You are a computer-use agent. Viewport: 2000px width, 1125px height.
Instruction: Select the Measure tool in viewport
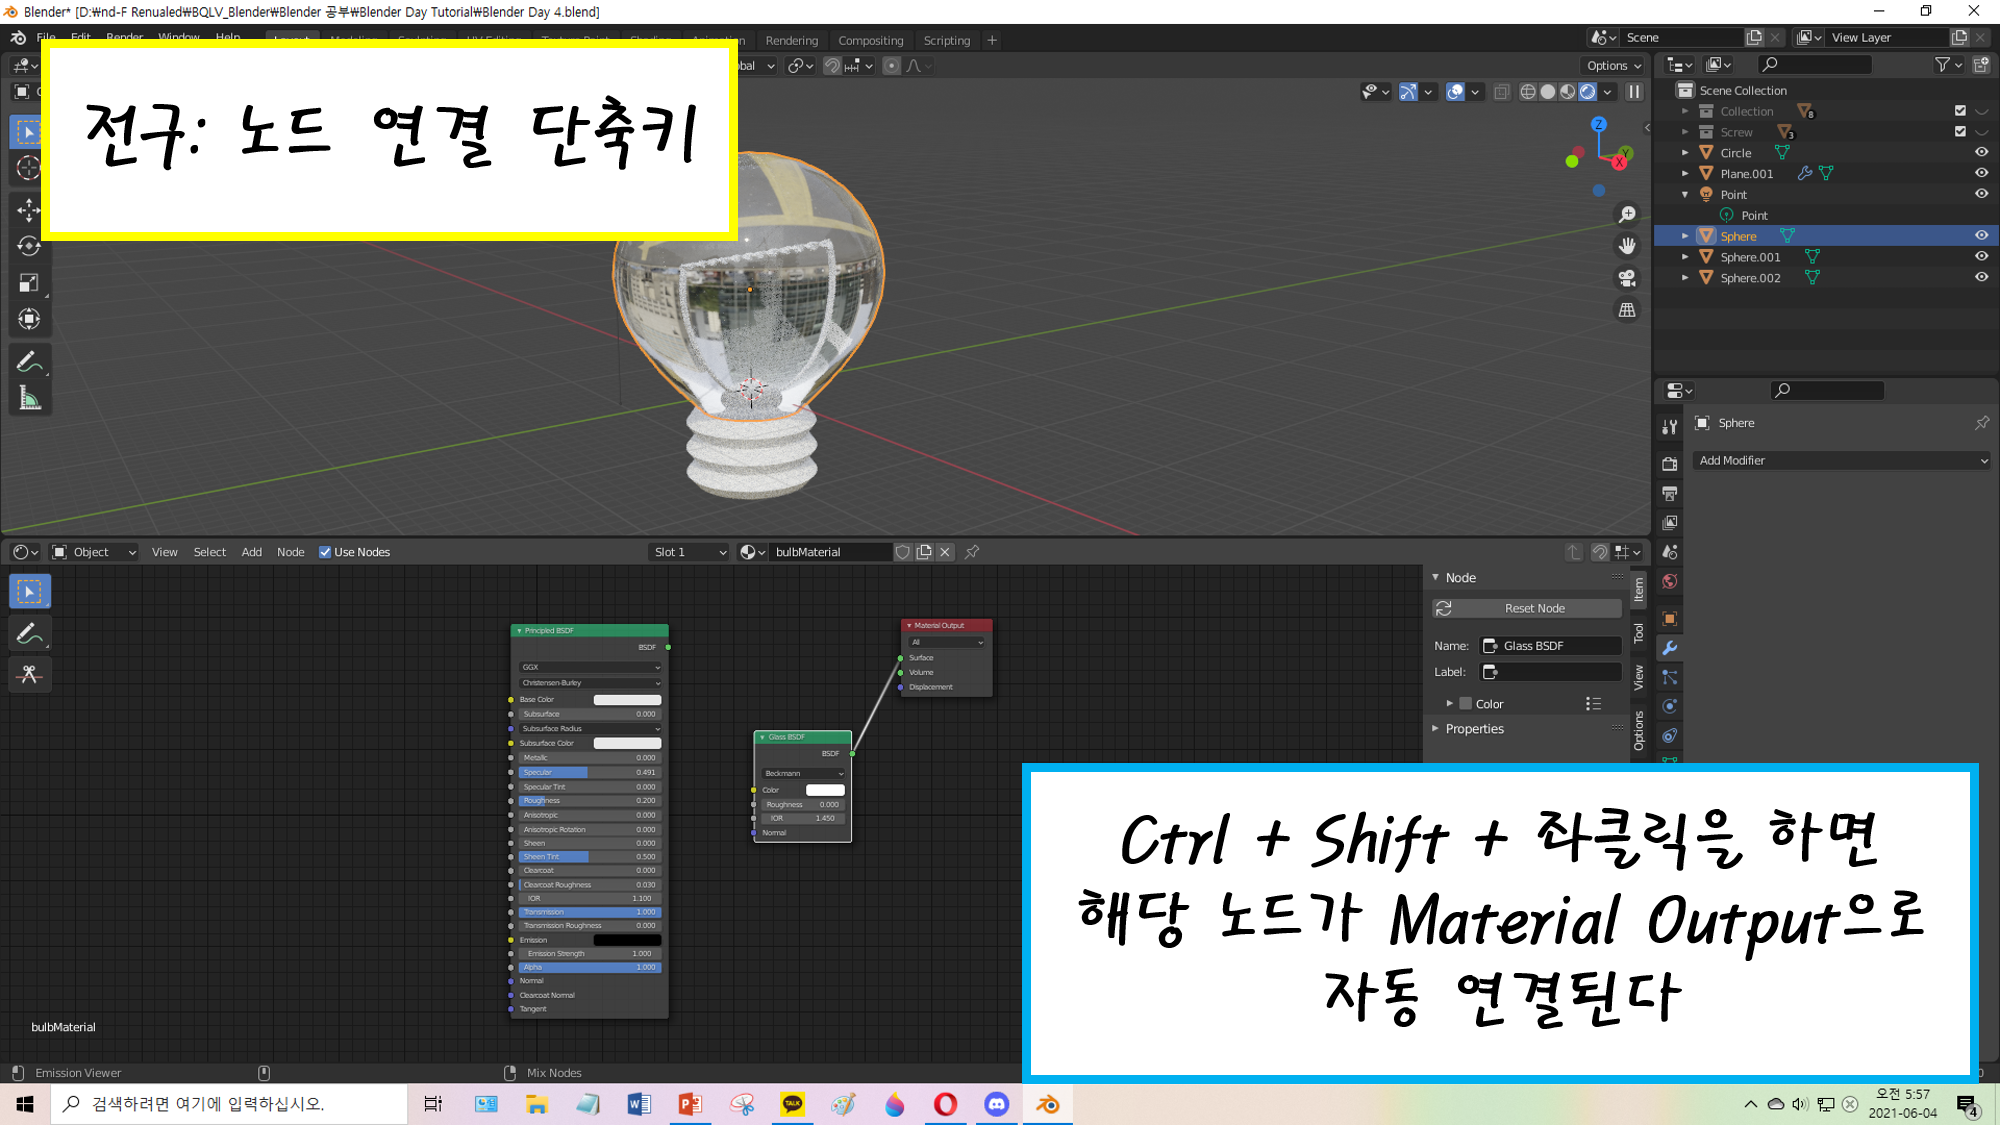pos(28,399)
